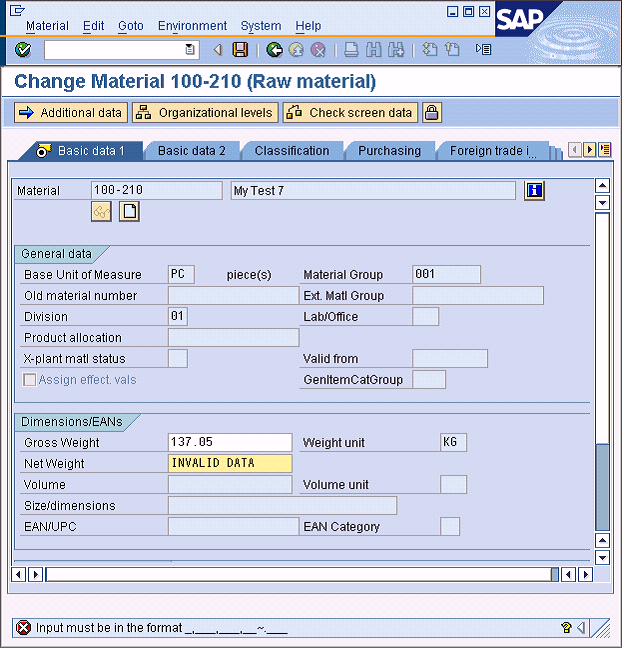The height and width of the screenshot is (648, 623).
Task: Click the green Enter checkmark icon
Action: click(x=23, y=50)
